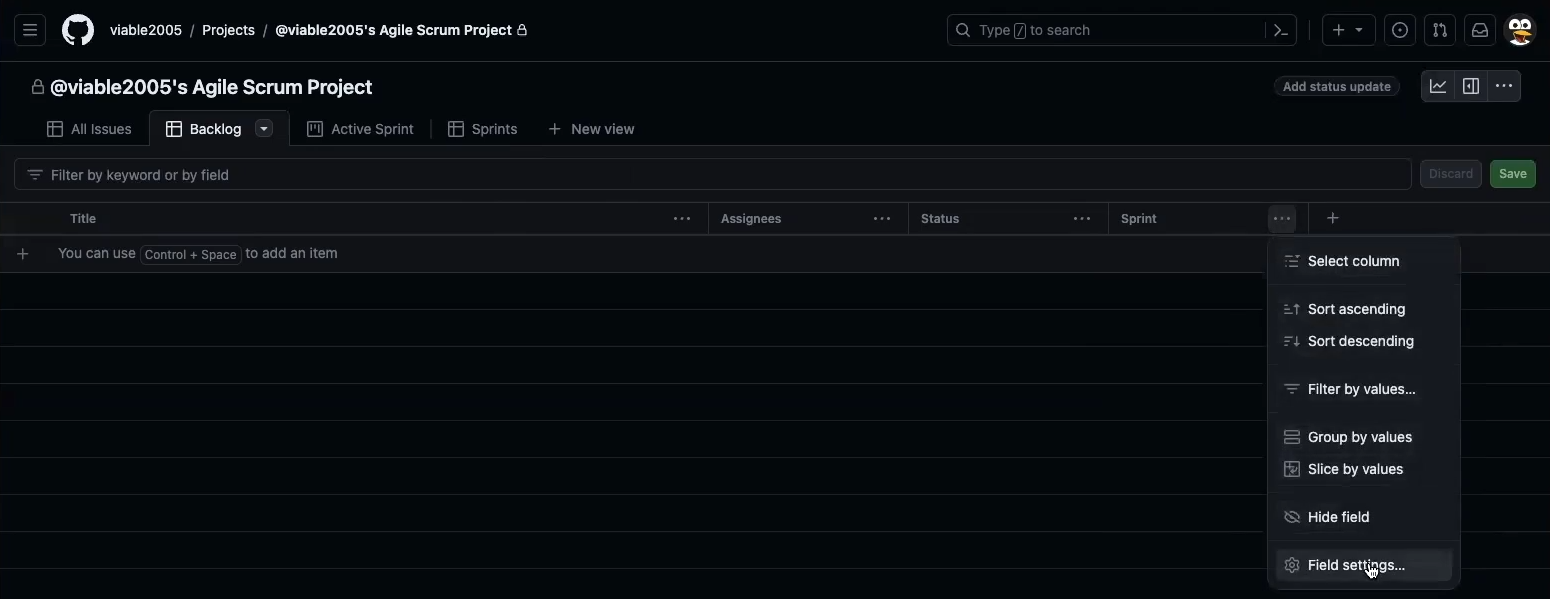The image size is (1550, 599).
Task: Open the Pull requests icon
Action: pos(1440,30)
